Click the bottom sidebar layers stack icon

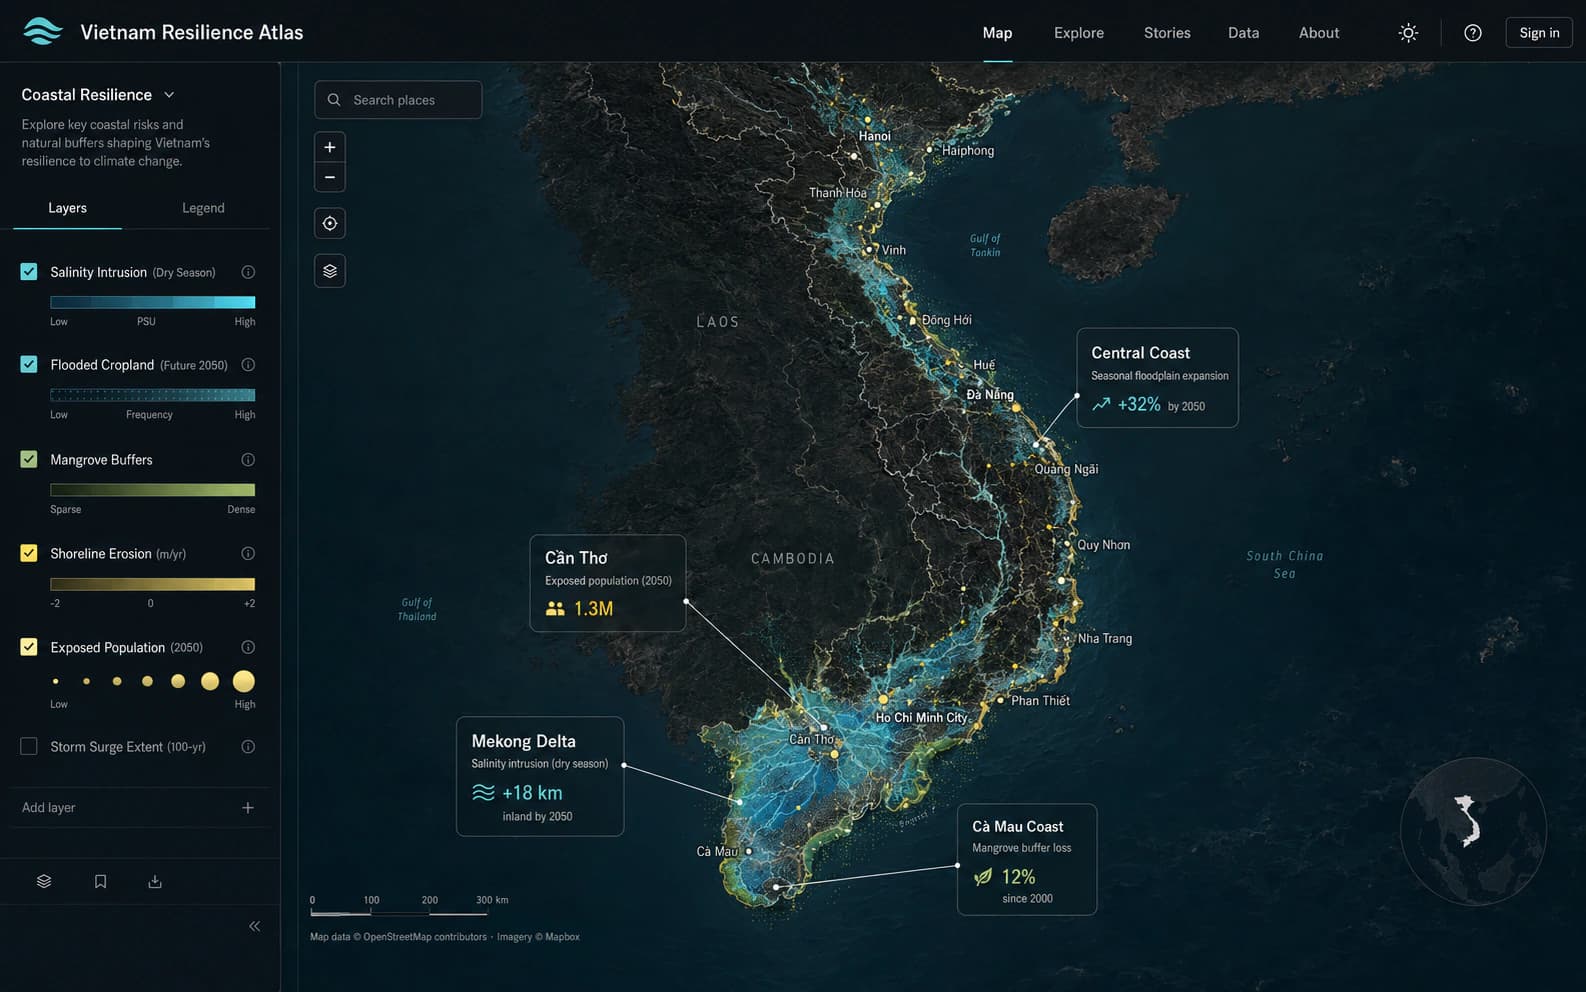pyautogui.click(x=44, y=881)
